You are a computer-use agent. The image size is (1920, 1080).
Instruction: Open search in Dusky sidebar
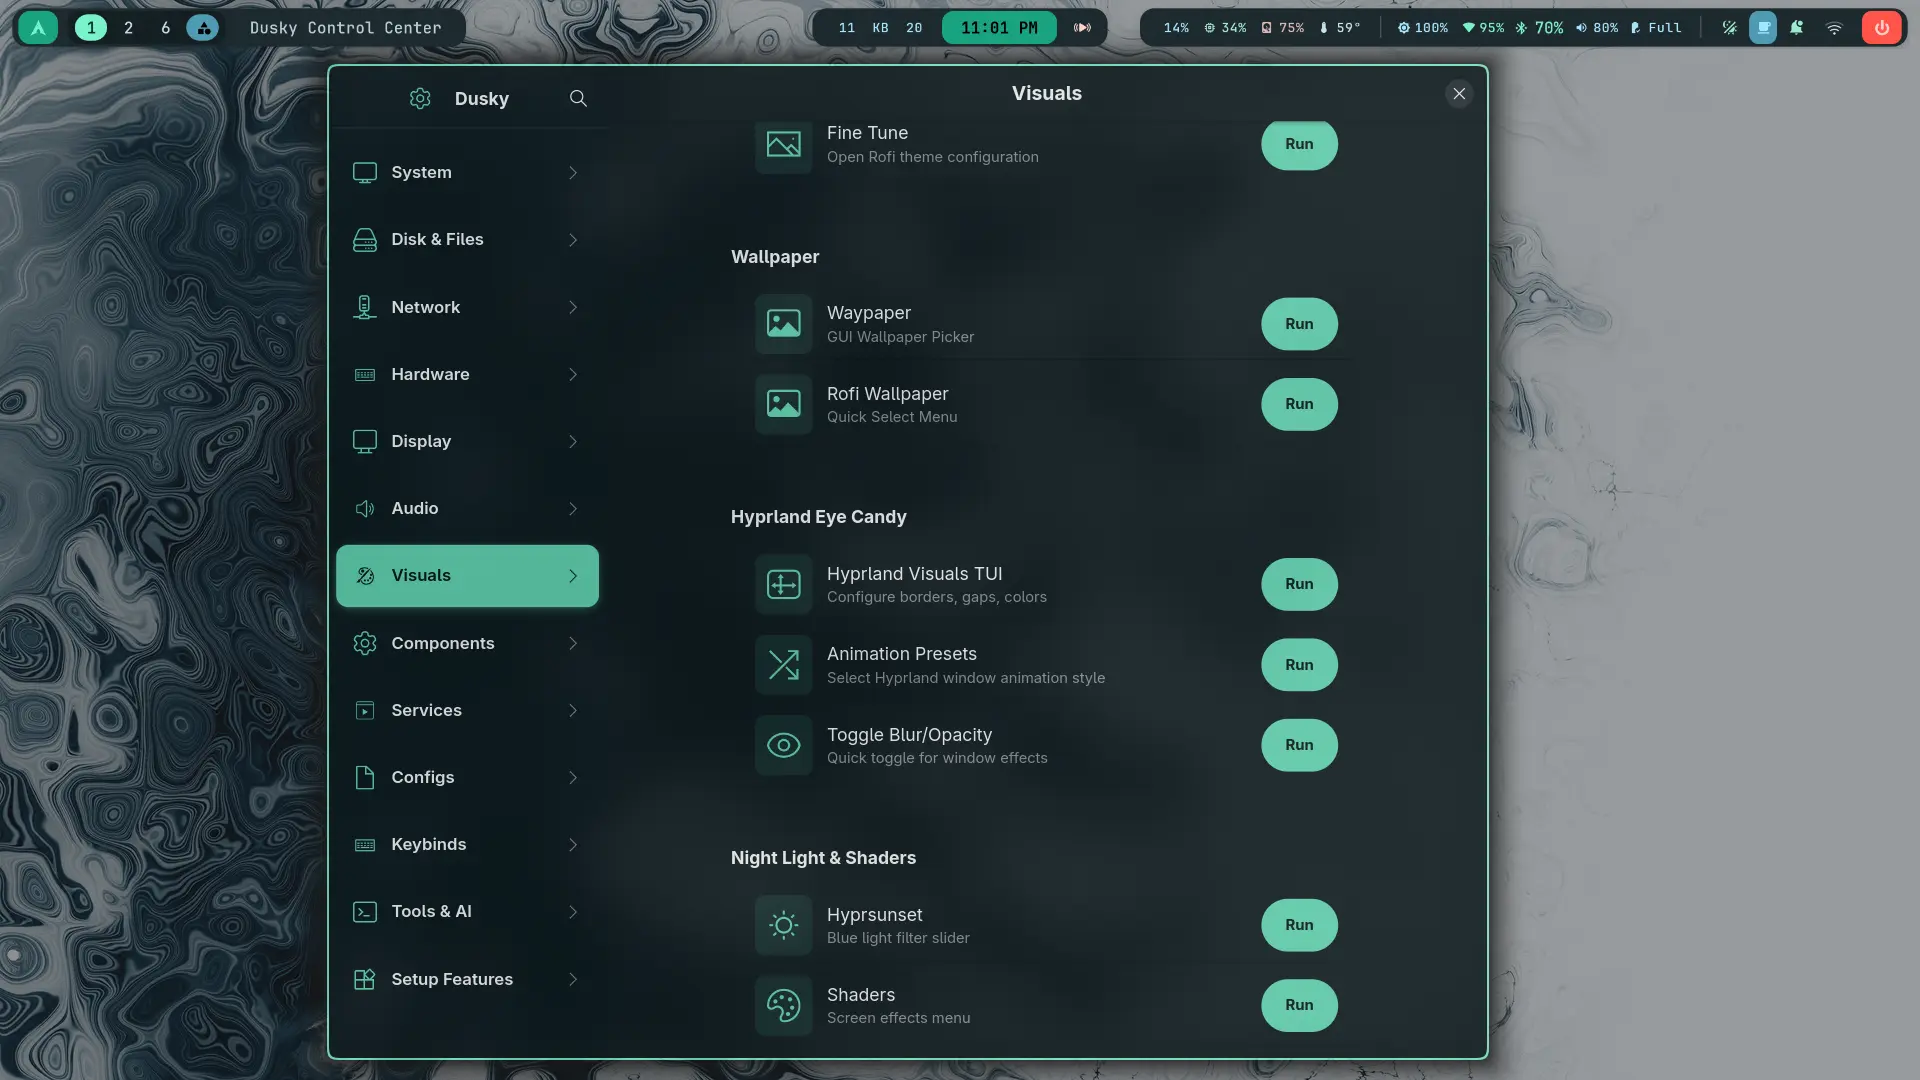[578, 98]
